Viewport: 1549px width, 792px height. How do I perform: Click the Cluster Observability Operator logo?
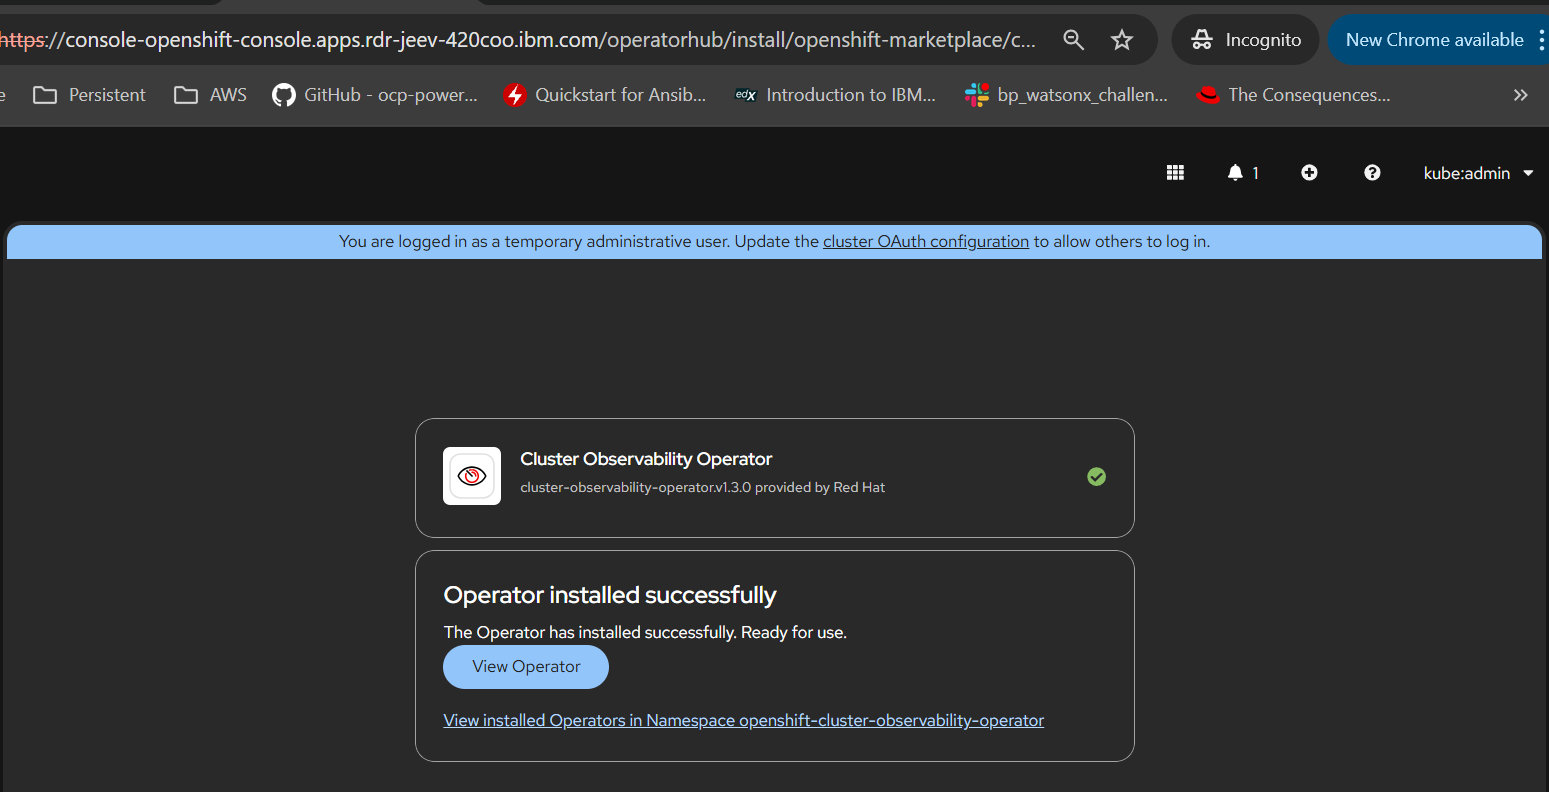[x=472, y=476]
